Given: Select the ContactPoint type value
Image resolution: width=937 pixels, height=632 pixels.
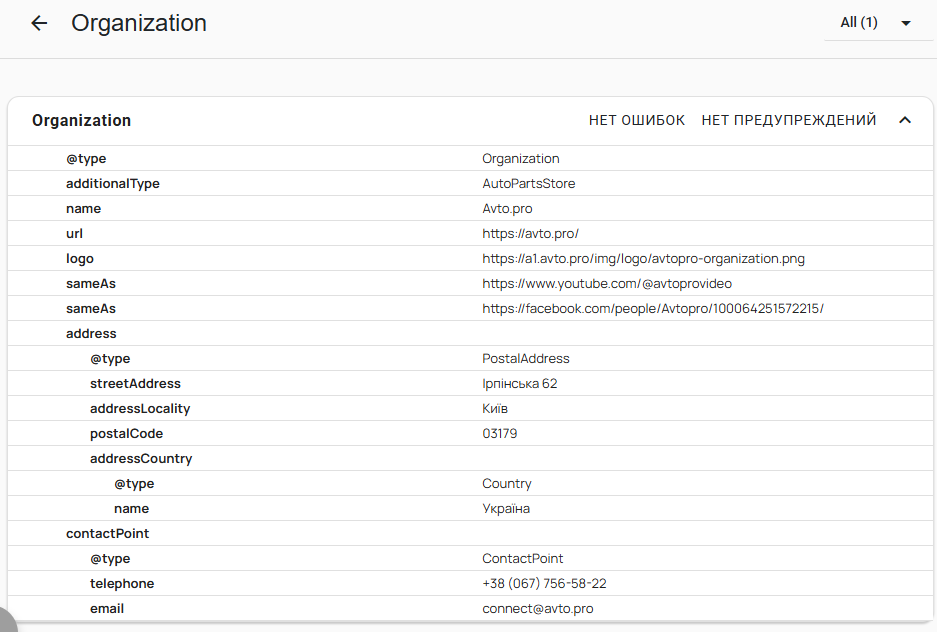Looking at the screenshot, I should point(523,559).
